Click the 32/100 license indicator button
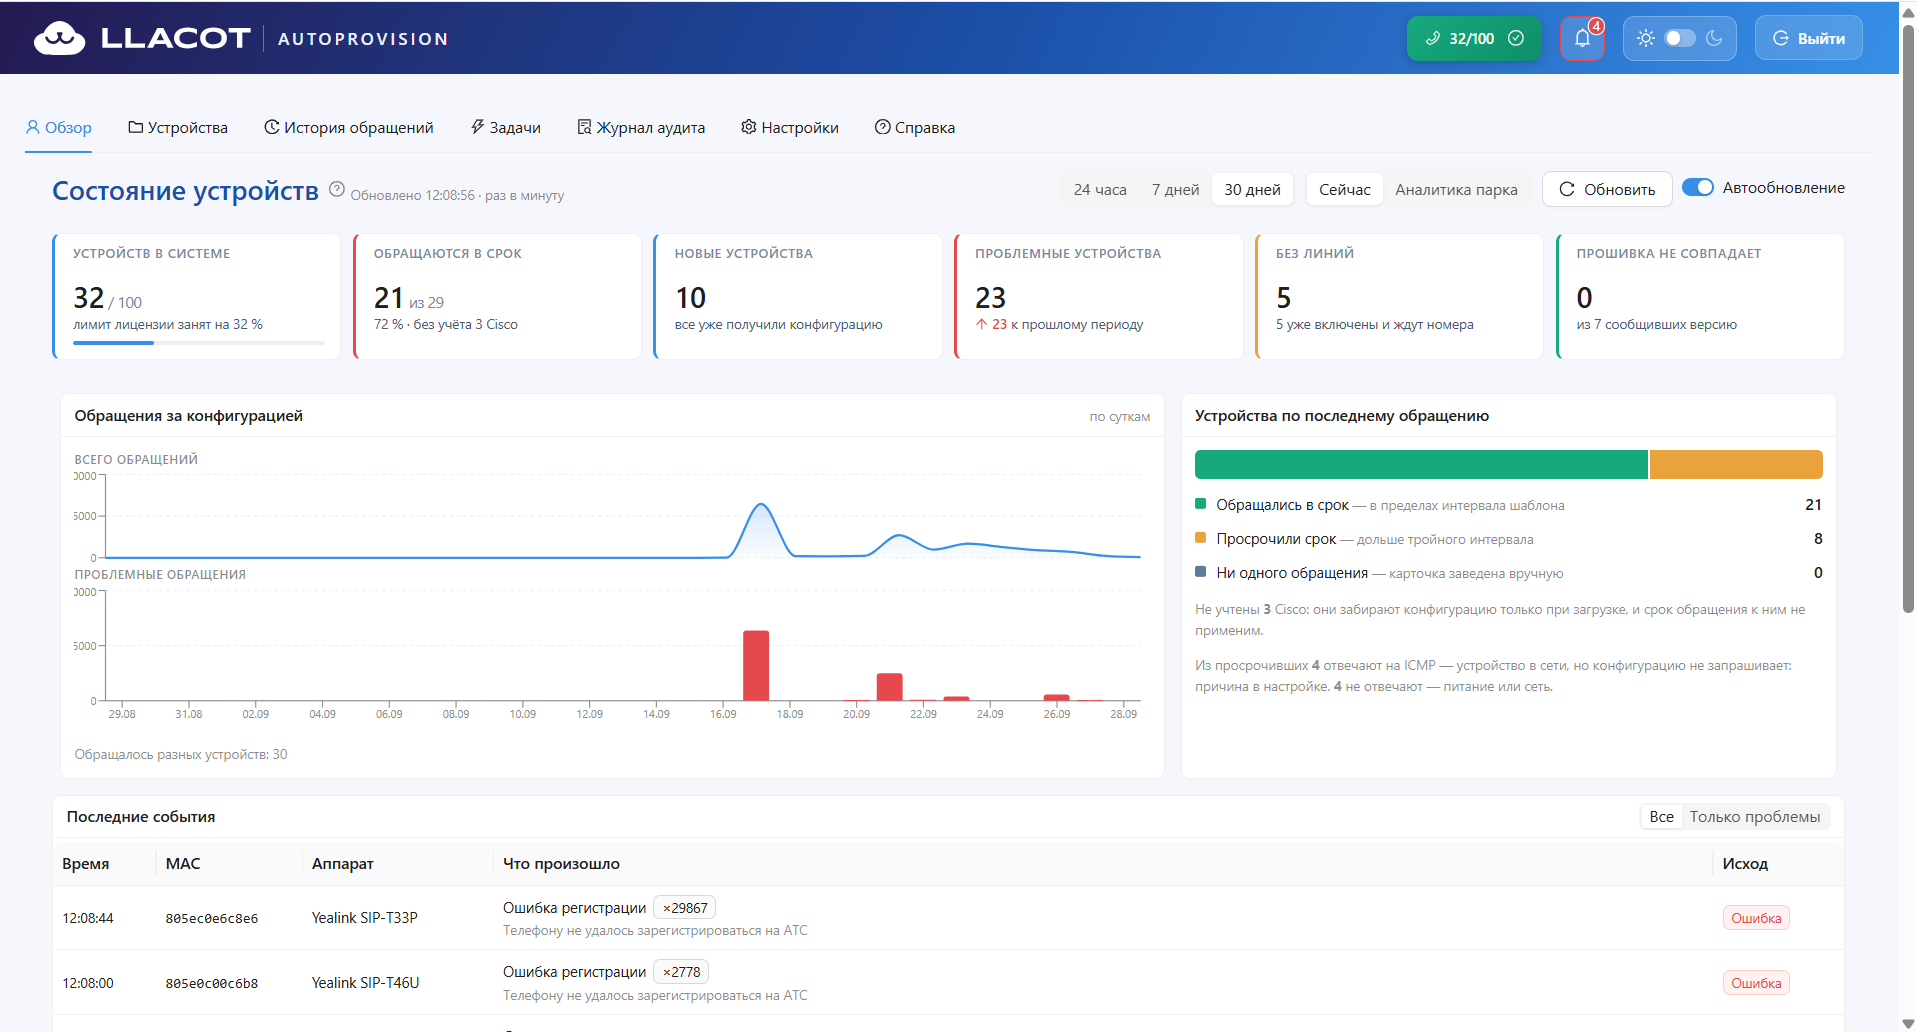Image resolution: width=1917 pixels, height=1032 pixels. tap(1474, 38)
